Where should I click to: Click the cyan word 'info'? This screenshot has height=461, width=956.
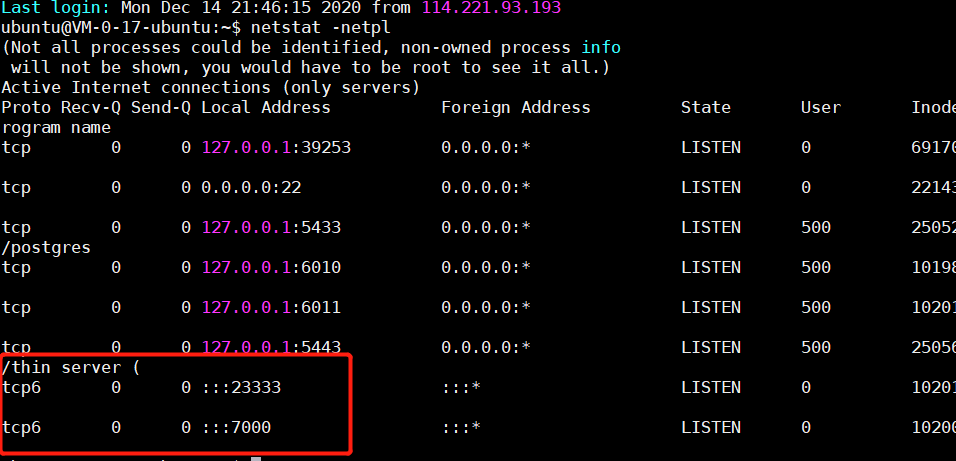click(601, 48)
